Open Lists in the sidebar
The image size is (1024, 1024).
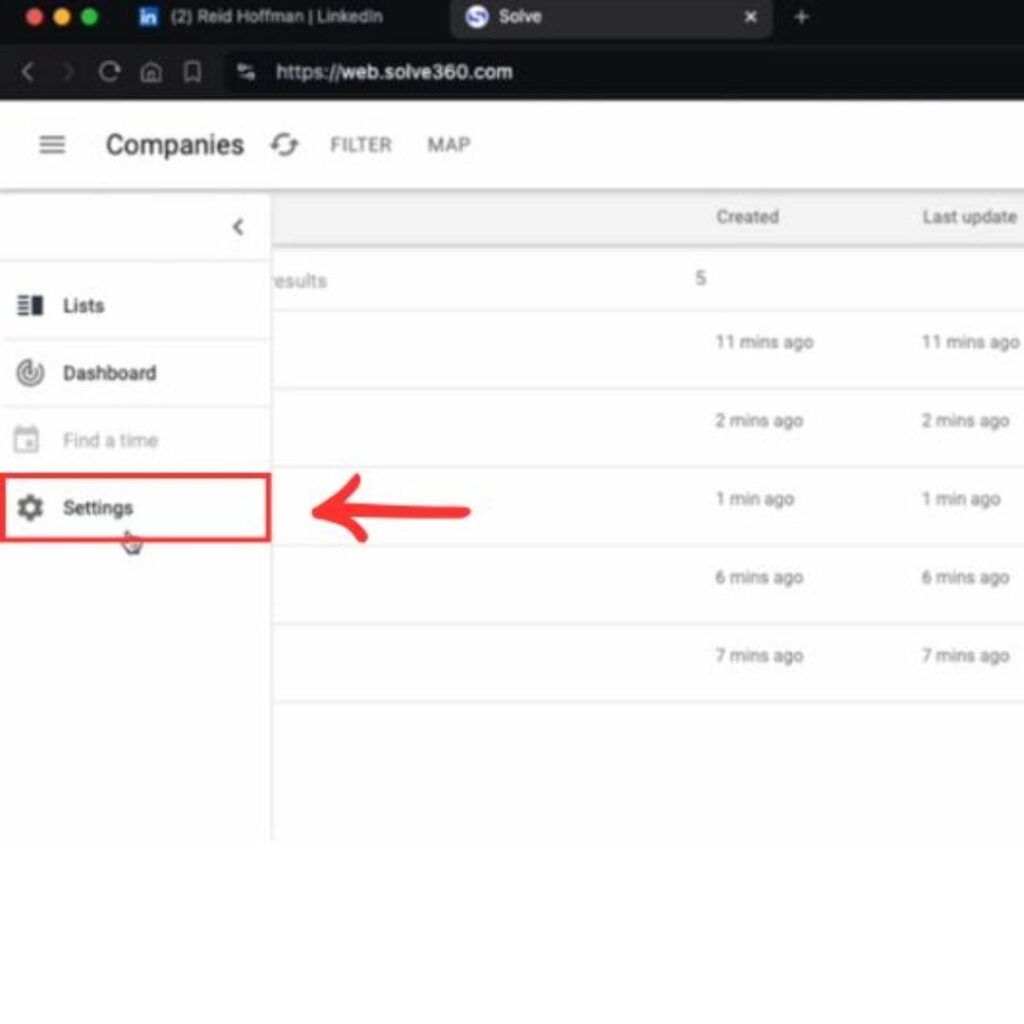(x=135, y=305)
